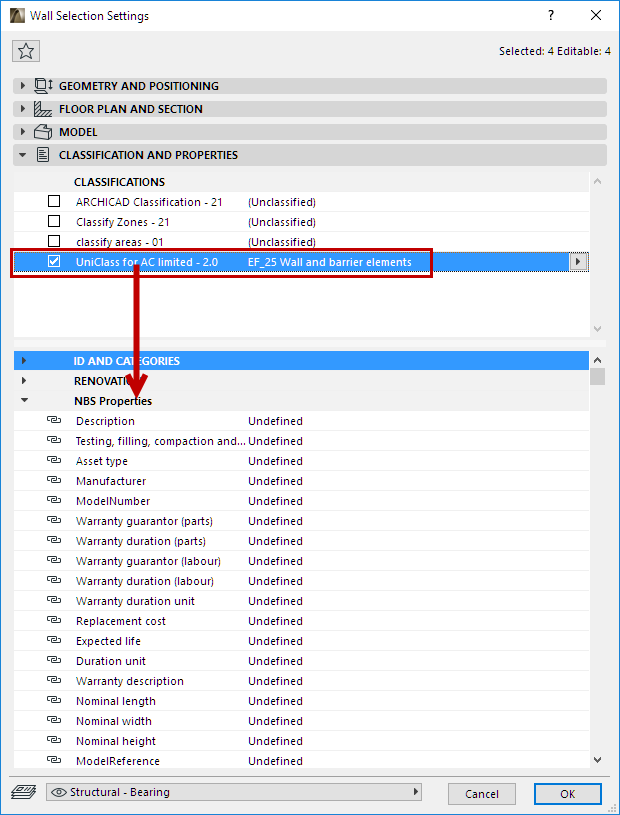Select the ModelReference property row label
This screenshot has height=815, width=620.
118,761
